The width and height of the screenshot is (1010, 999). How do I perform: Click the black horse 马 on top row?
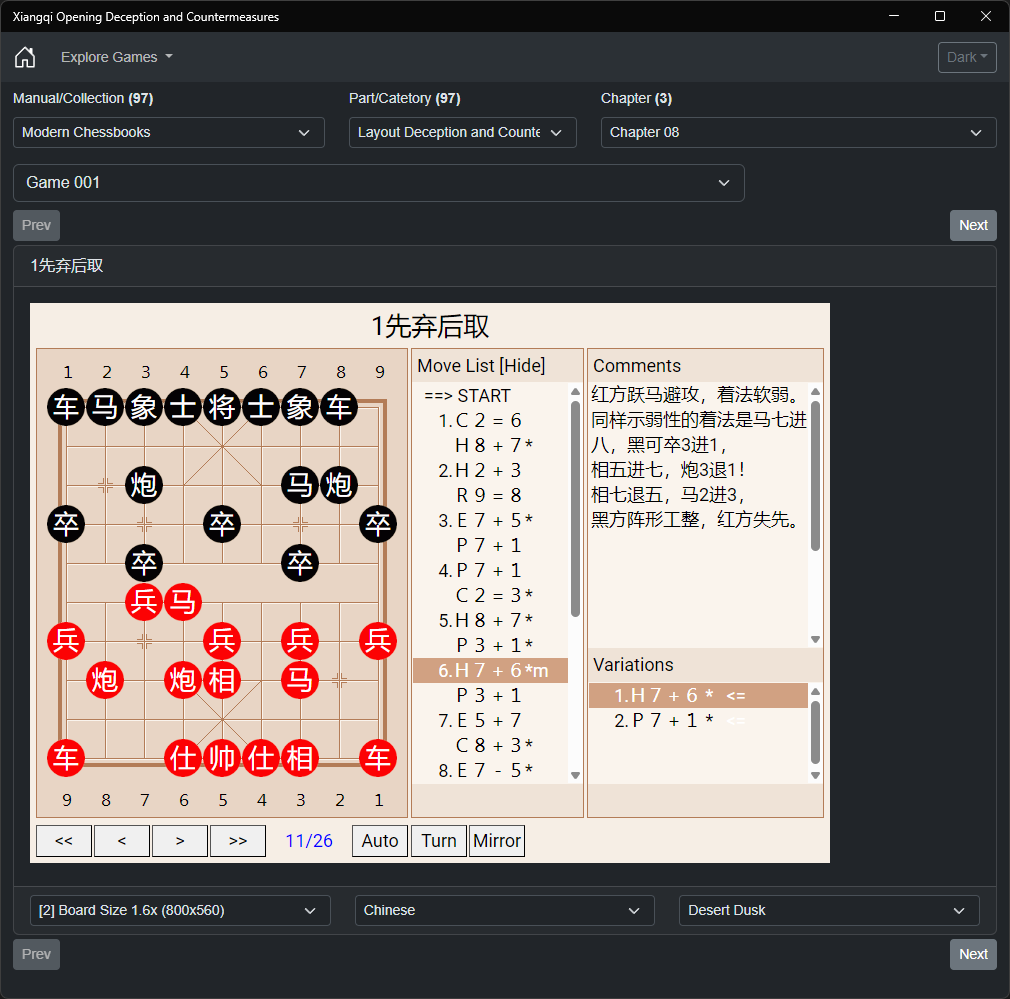click(105, 407)
